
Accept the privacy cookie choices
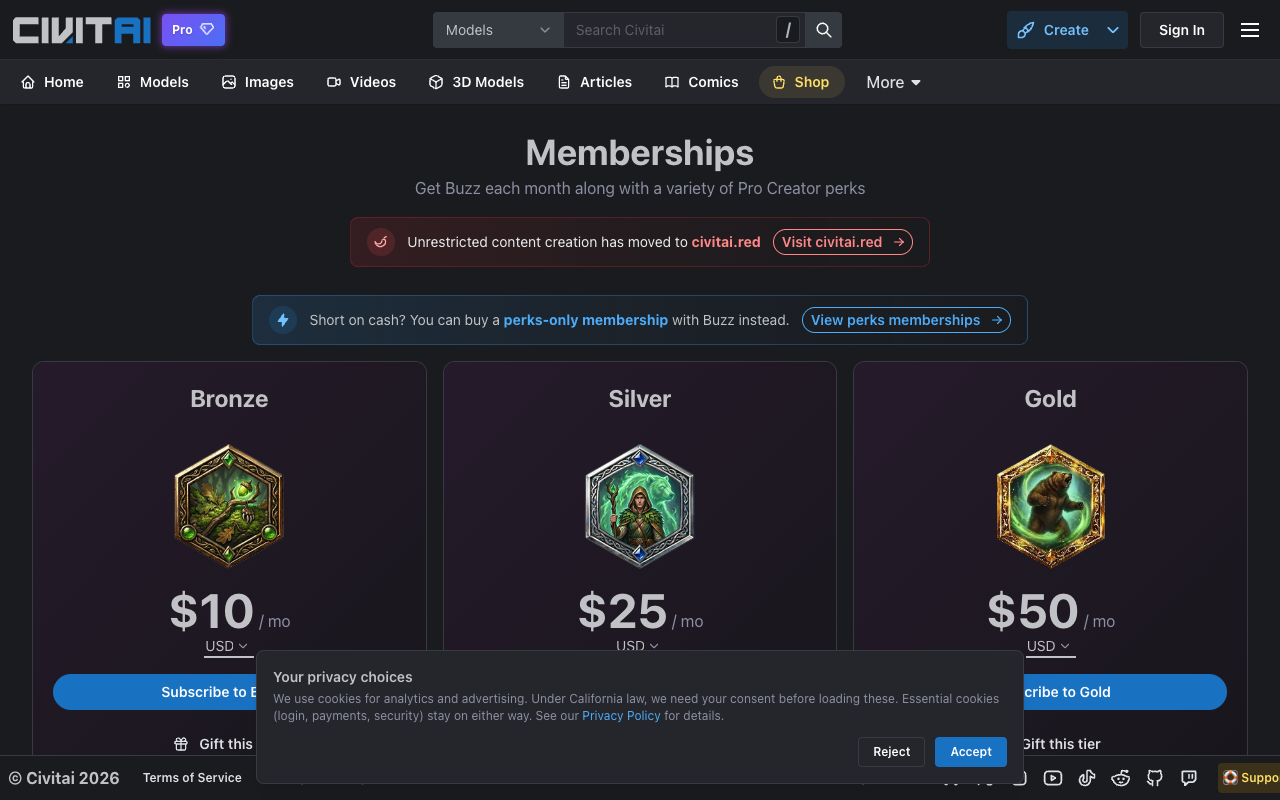[x=971, y=752]
